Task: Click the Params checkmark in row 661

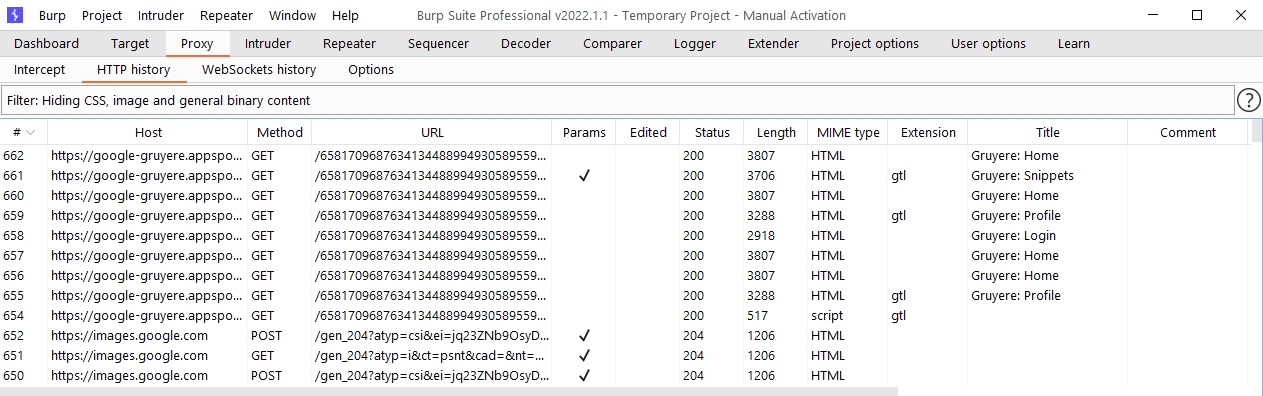Action: [584, 175]
